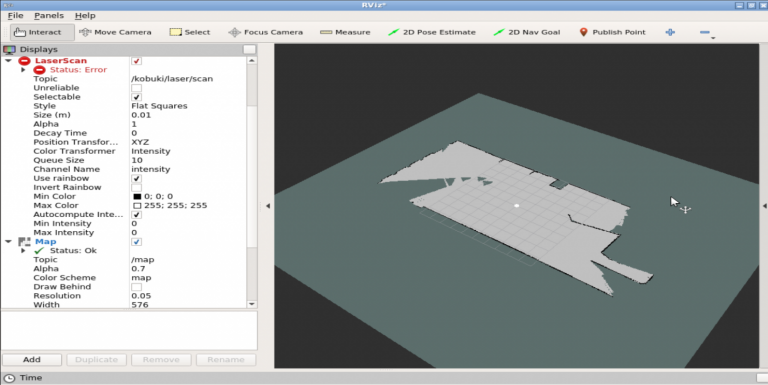This screenshot has width=768, height=385.
Task: Click the Min Color black swatch
Action: (137, 196)
